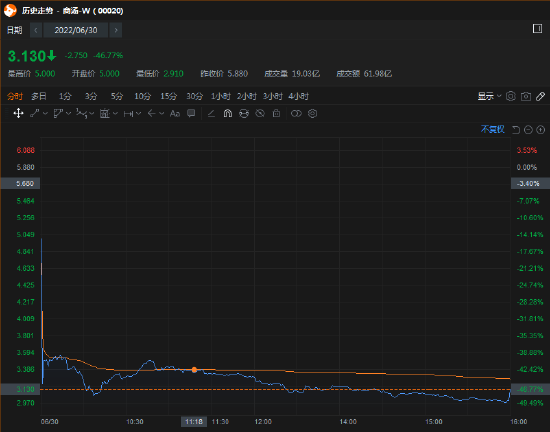This screenshot has width=550, height=432.
Task: Go to next date with right arrow
Action: click(x=116, y=30)
